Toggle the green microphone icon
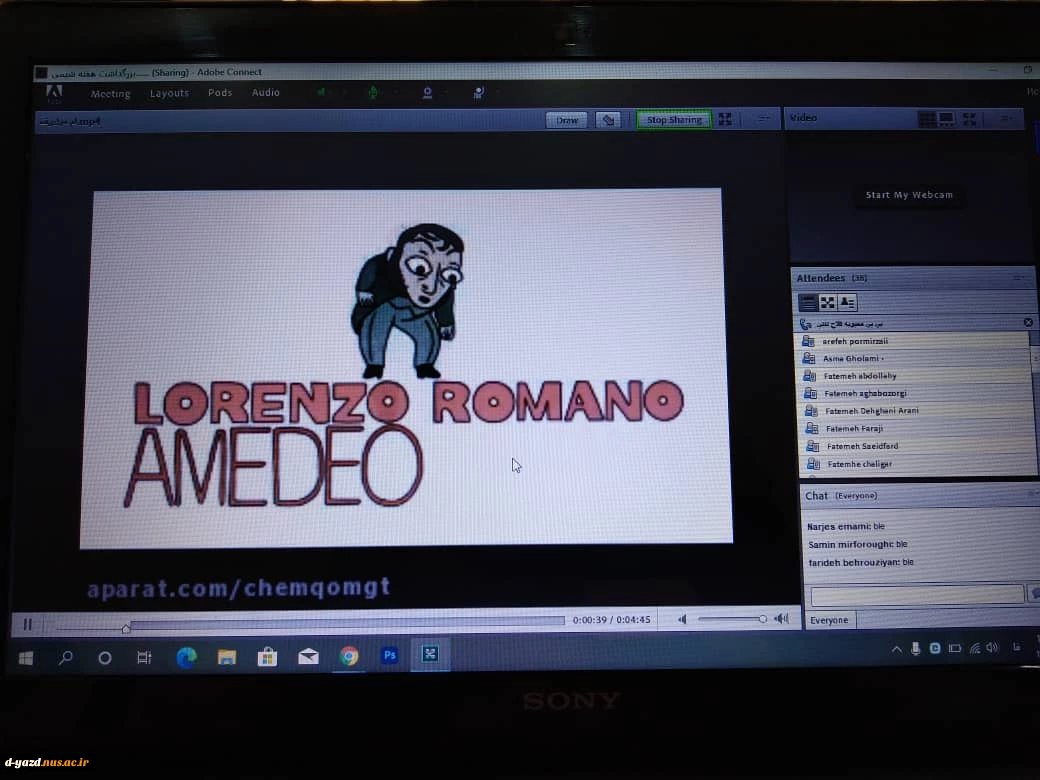The width and height of the screenshot is (1040, 780). (373, 93)
